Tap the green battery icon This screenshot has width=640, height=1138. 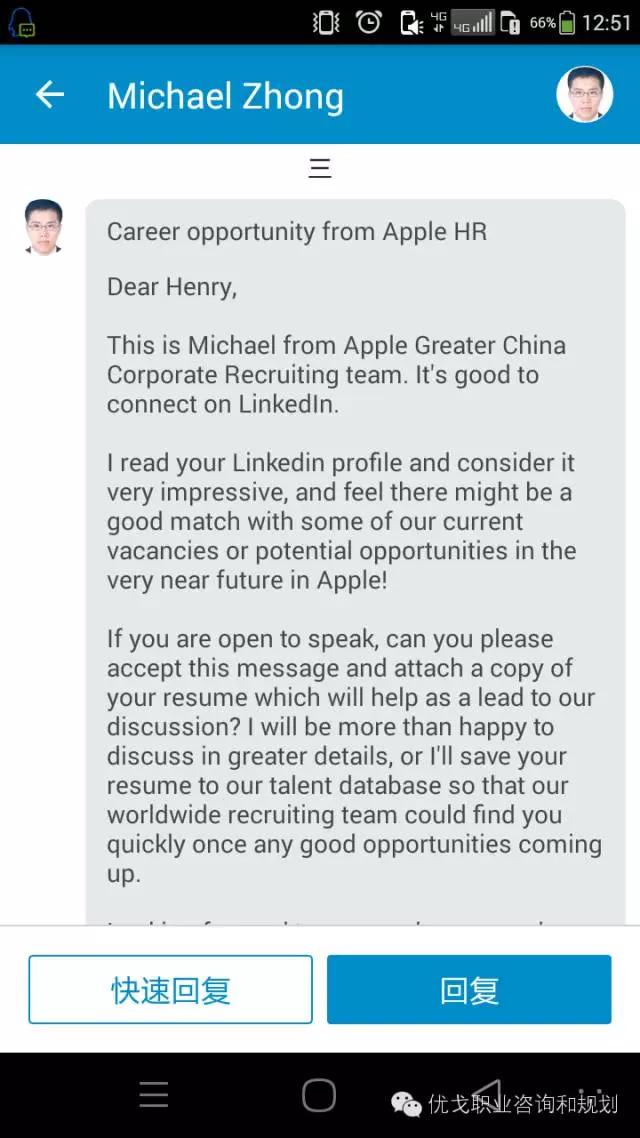(567, 22)
